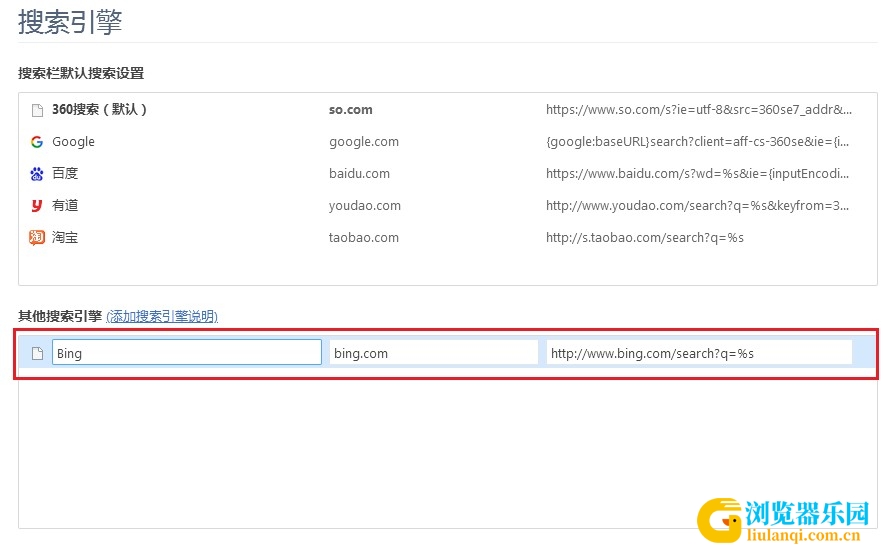Open the 添加搜索引擎说明 link

162,316
